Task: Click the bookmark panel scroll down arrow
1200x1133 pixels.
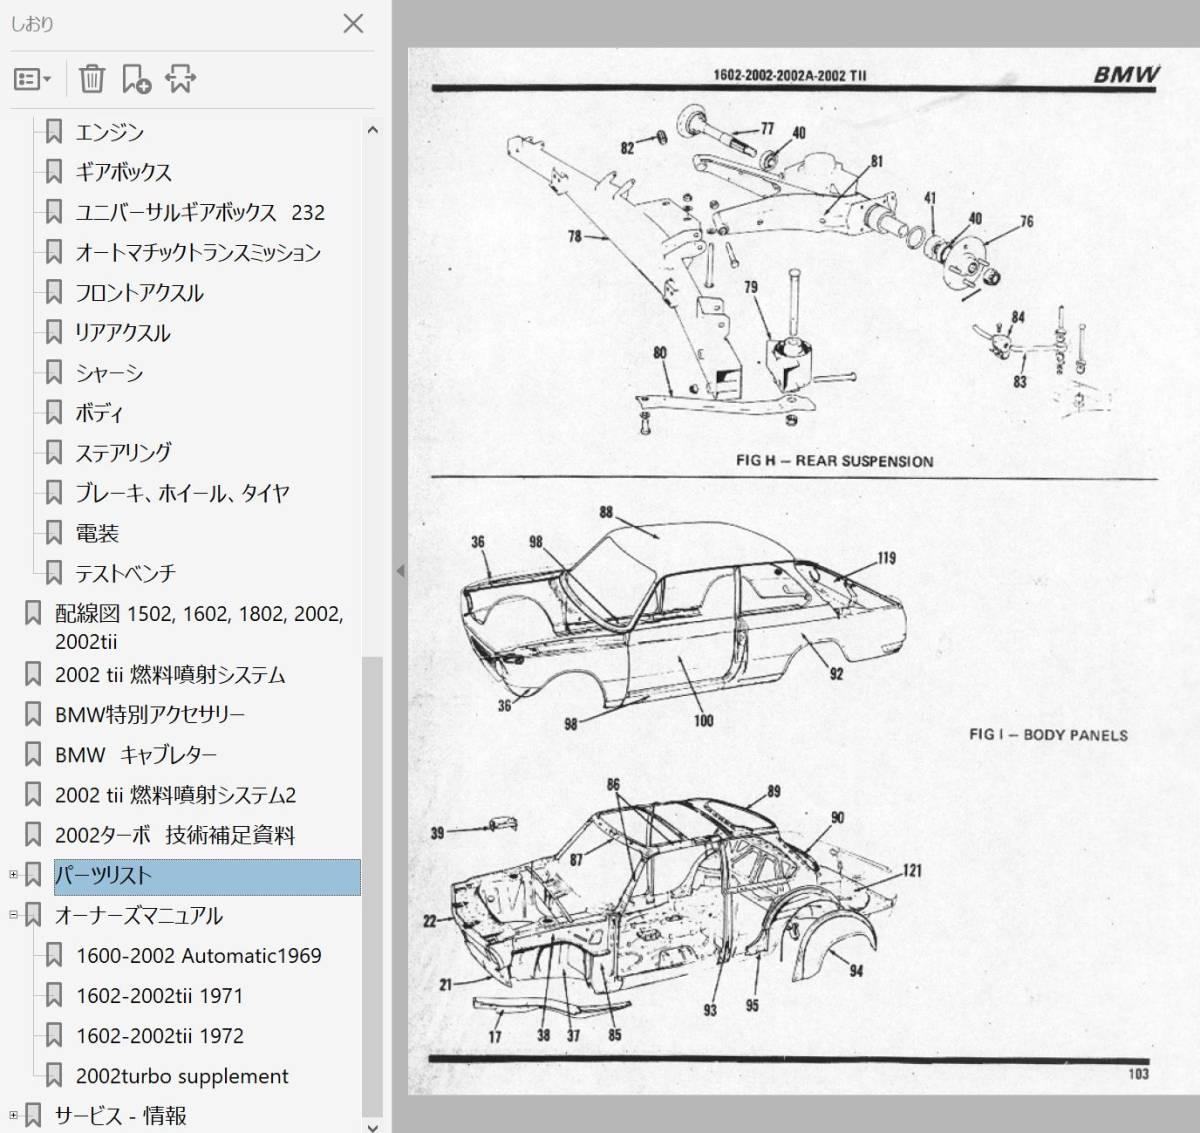Action: pyautogui.click(x=372, y=1126)
